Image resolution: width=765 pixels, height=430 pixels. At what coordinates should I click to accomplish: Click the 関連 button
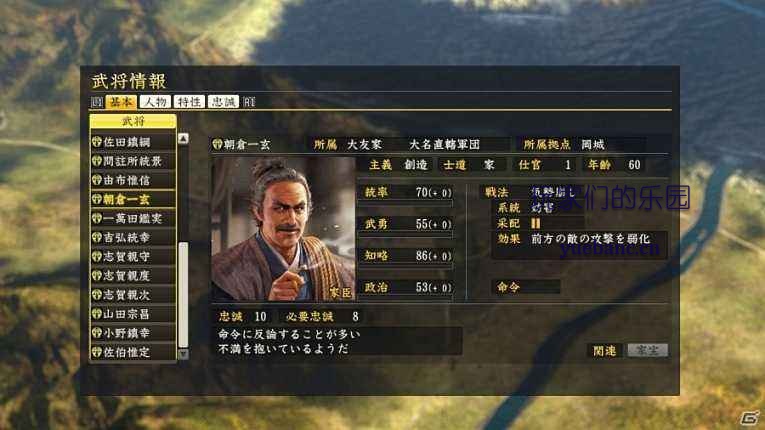[x=605, y=350]
